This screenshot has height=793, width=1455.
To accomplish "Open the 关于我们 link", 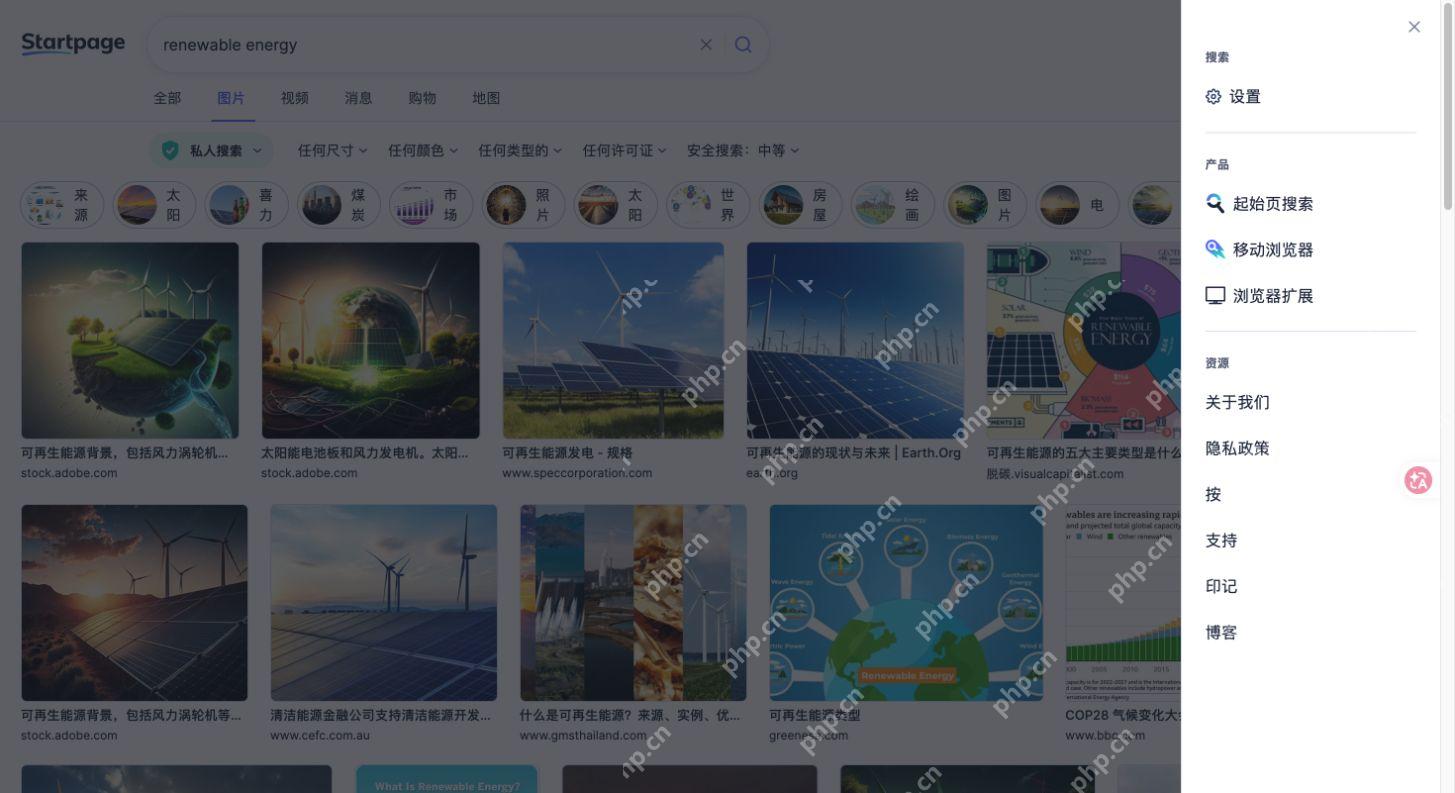I will coord(1237,402).
